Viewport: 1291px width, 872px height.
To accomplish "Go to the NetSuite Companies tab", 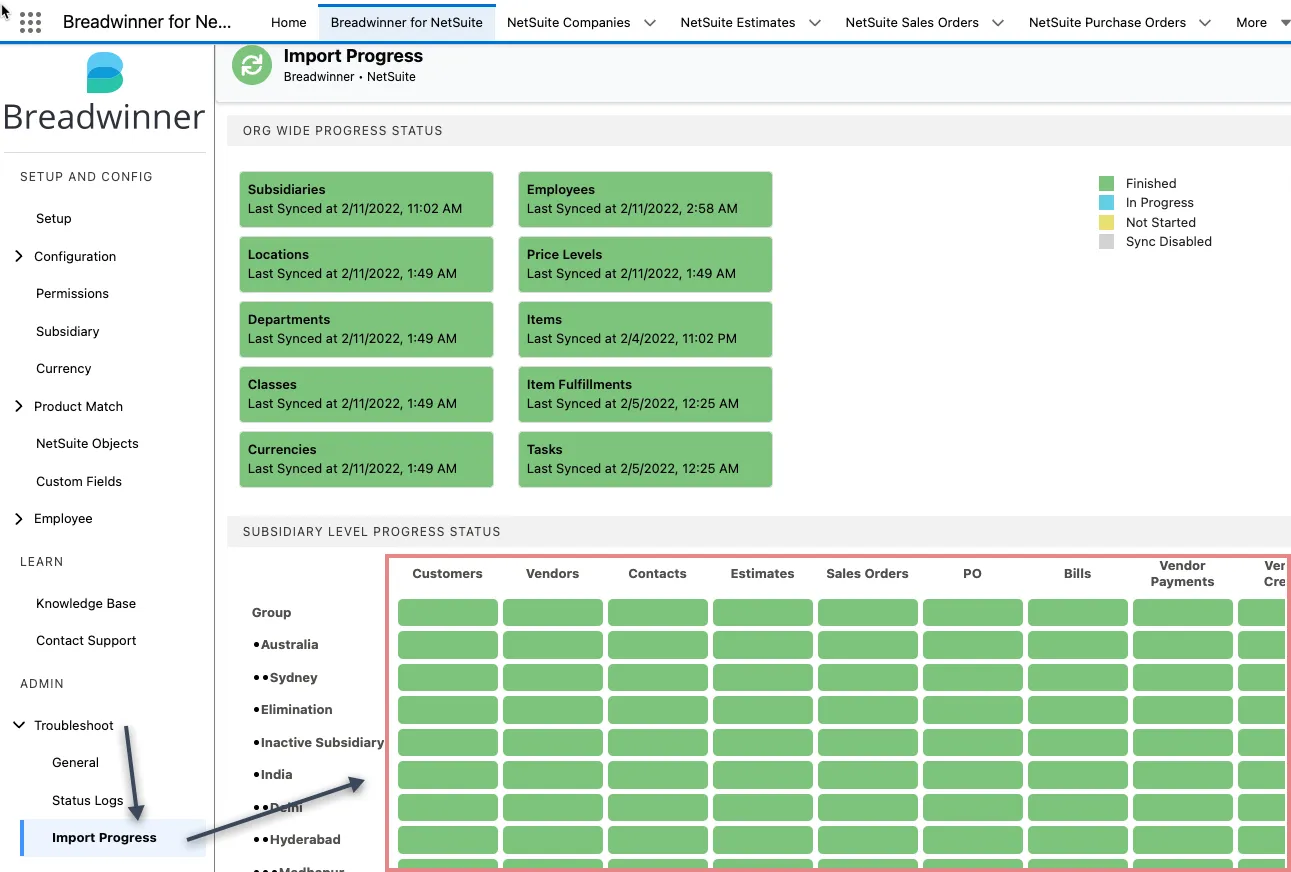I will point(569,22).
